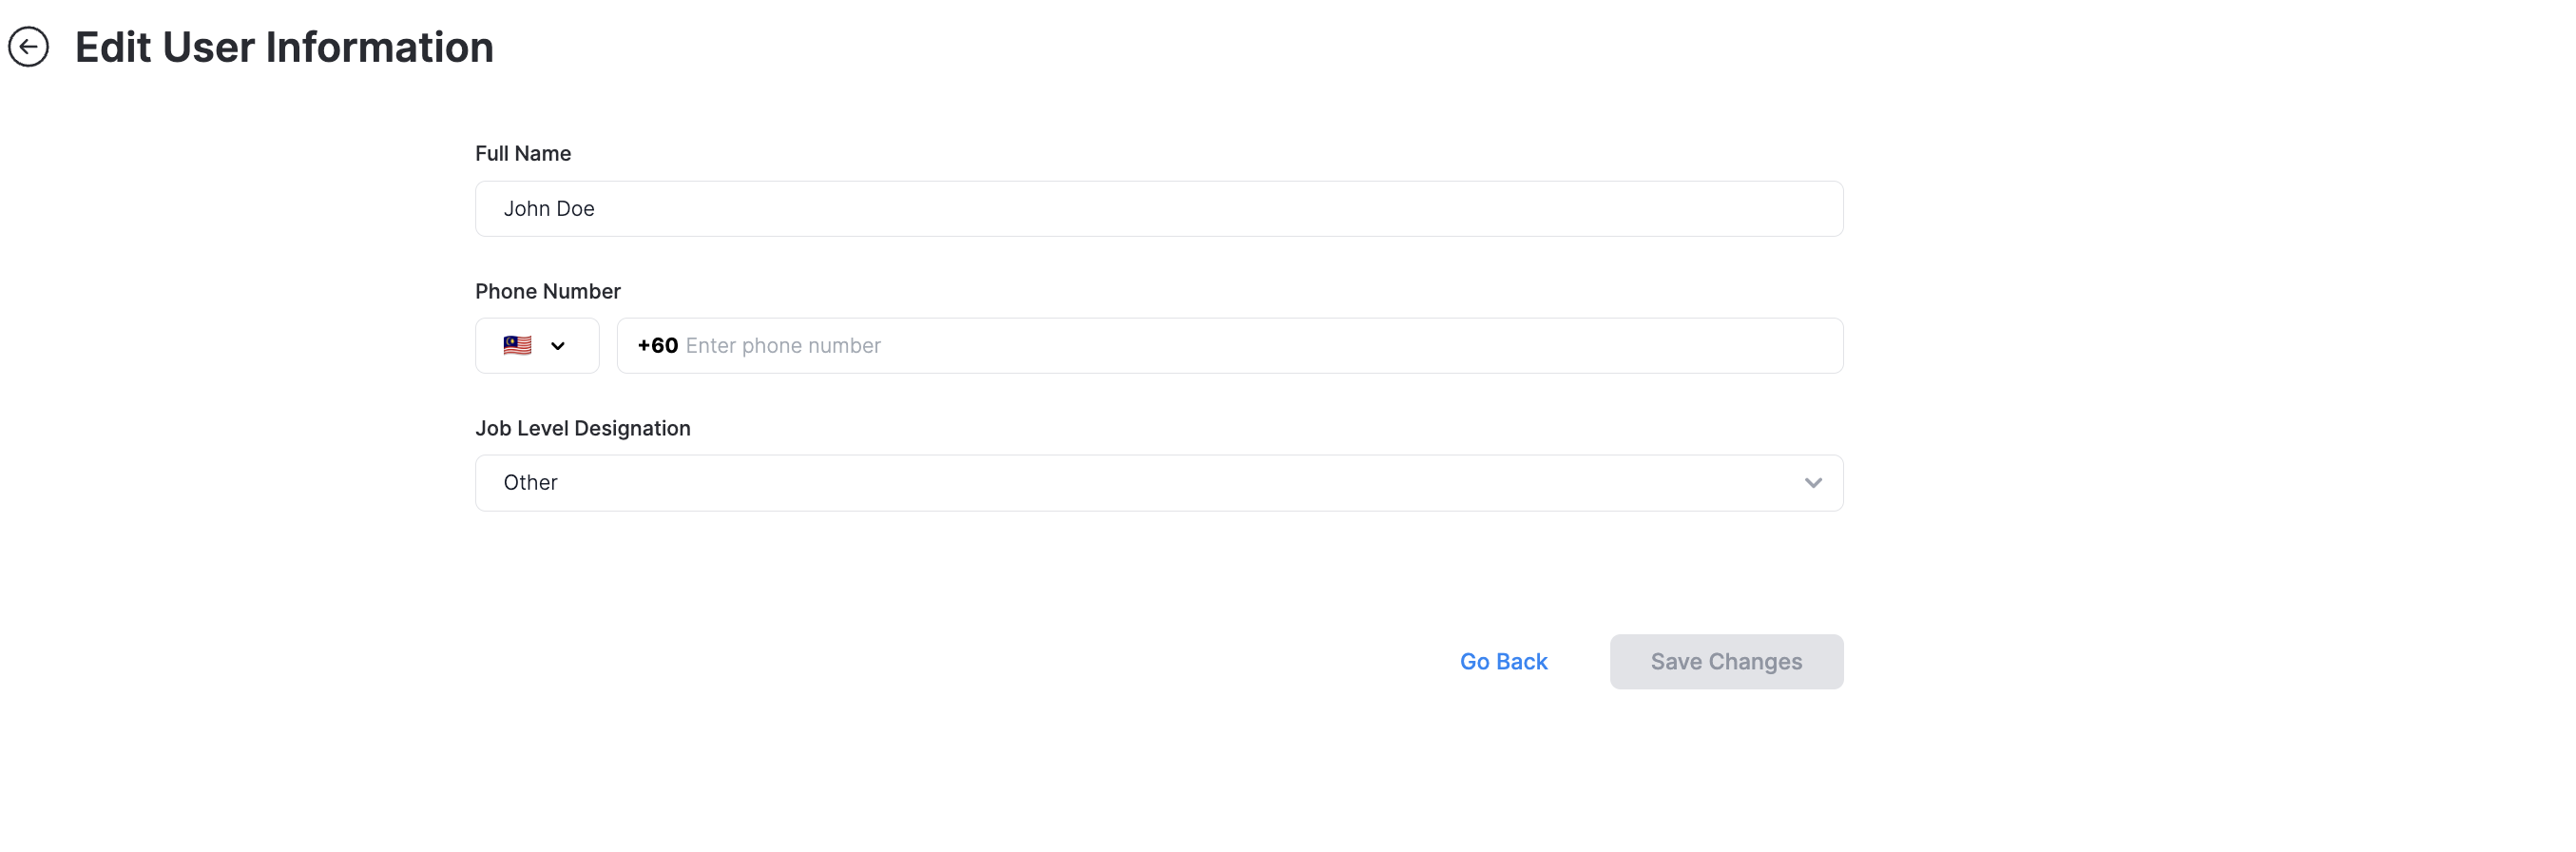The width and height of the screenshot is (2576, 852).
Task: Click the back arrow icon beside the title
Action: [29, 47]
